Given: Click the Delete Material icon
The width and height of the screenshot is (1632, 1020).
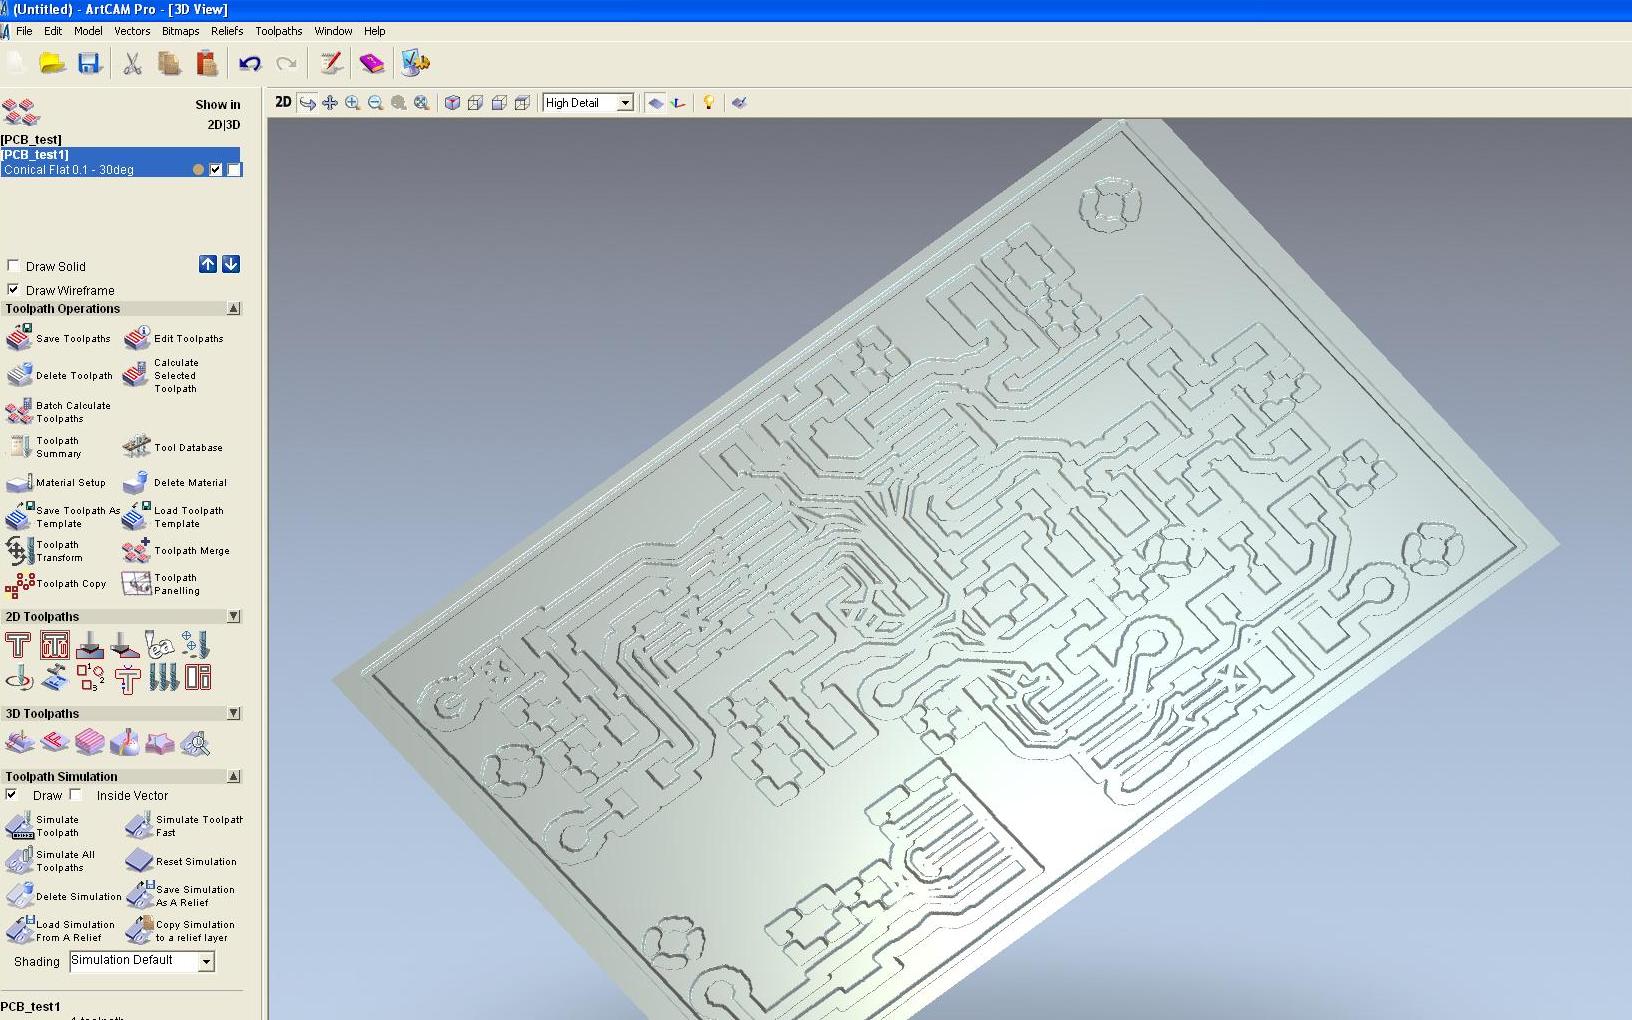Looking at the screenshot, I should pyautogui.click(x=136, y=483).
